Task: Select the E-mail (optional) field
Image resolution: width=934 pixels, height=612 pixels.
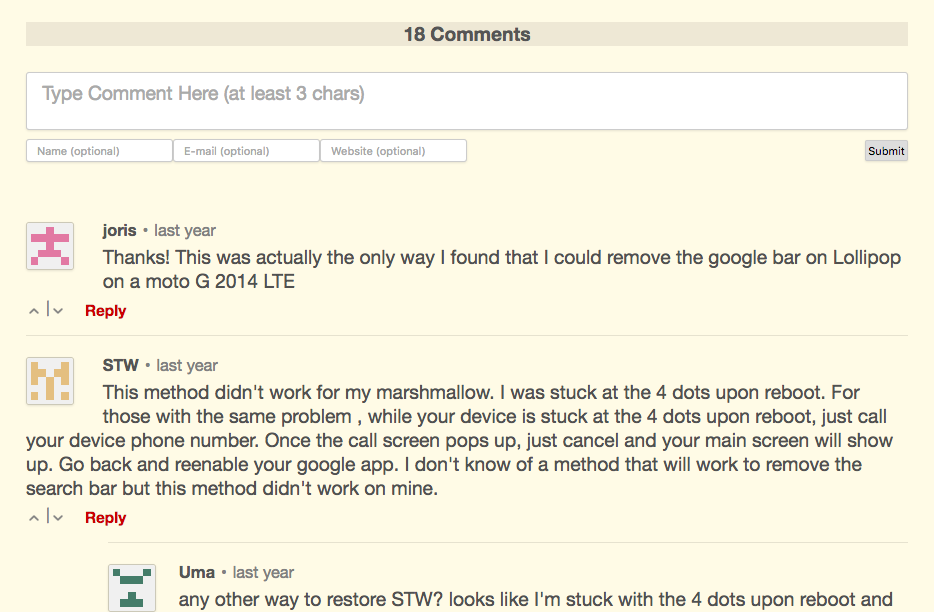Action: [x=246, y=151]
